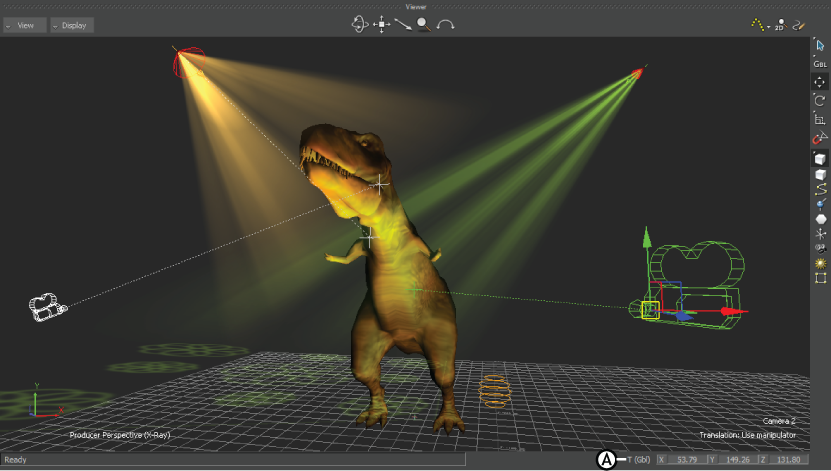The width and height of the screenshot is (831, 471).
Task: Click the sun light creation icon
Action: click(820, 263)
